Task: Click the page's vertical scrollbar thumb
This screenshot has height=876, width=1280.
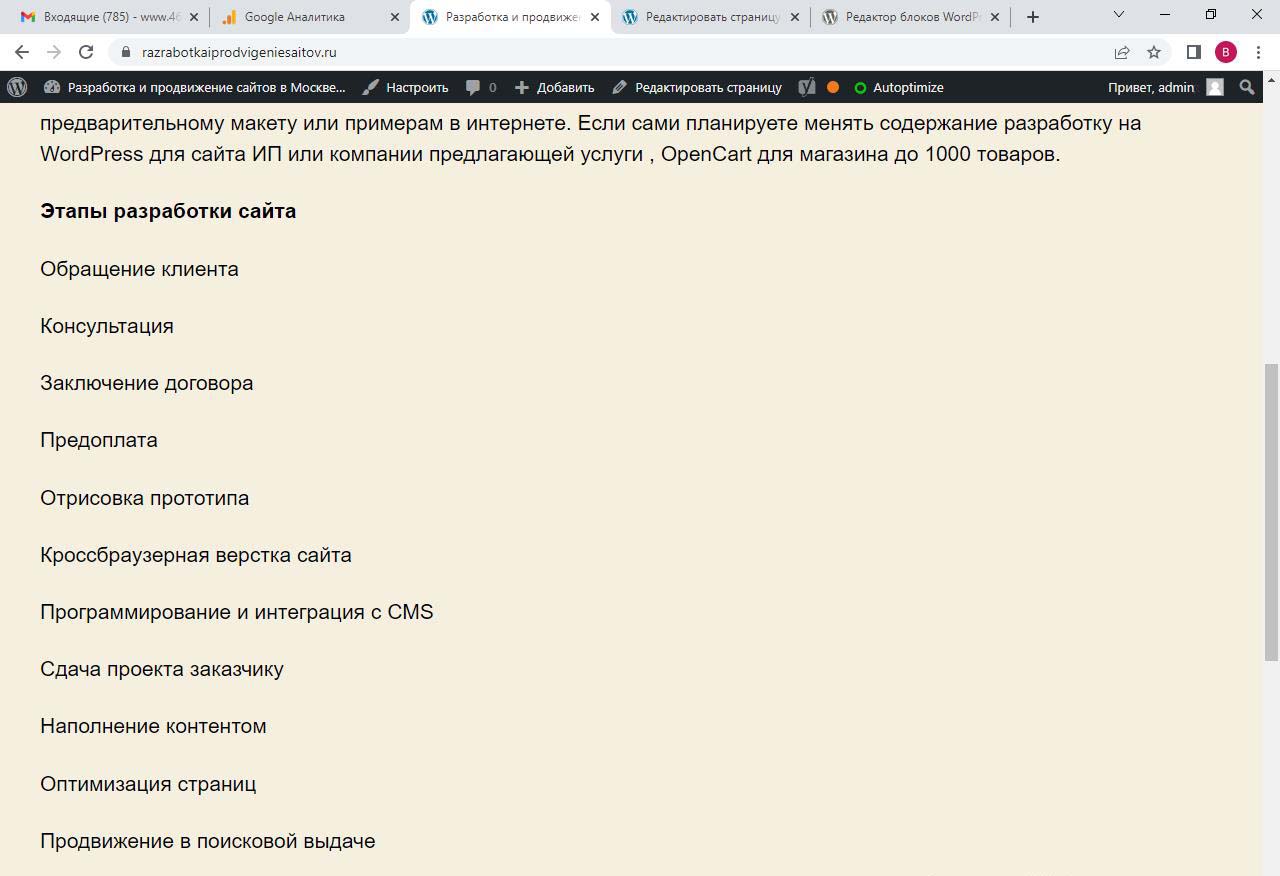Action: 1271,510
